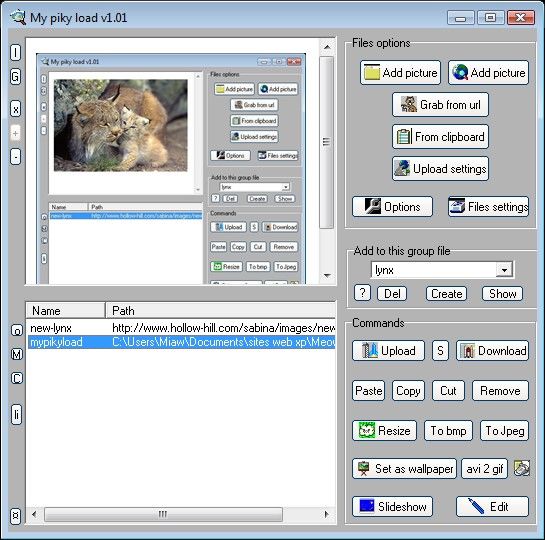Click file list scroll right arrow
This screenshot has width=545, height=540.
point(326,514)
